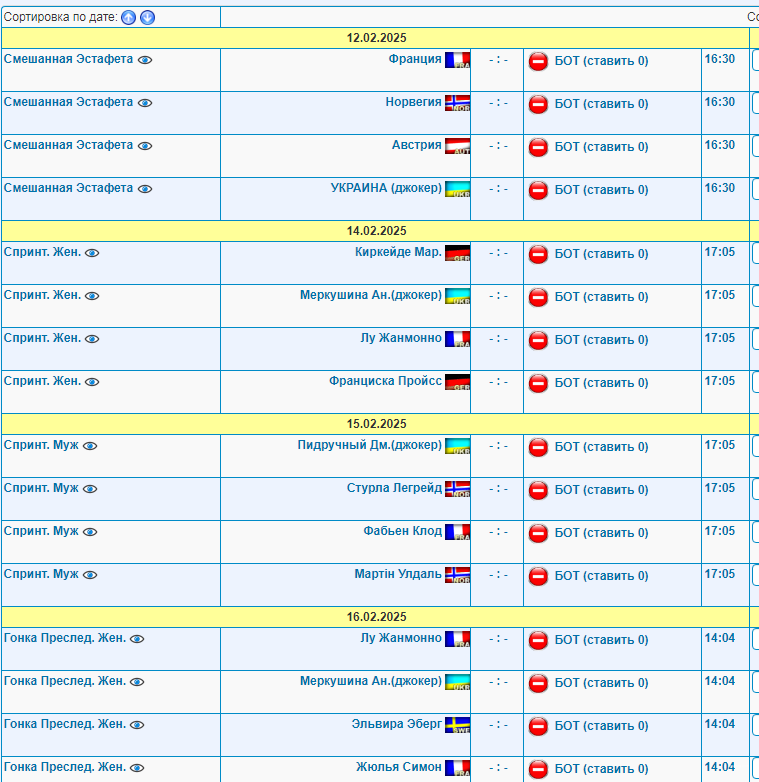Click Ukraine flag beside Пидручный Дм.(джокер)

click(x=457, y=446)
